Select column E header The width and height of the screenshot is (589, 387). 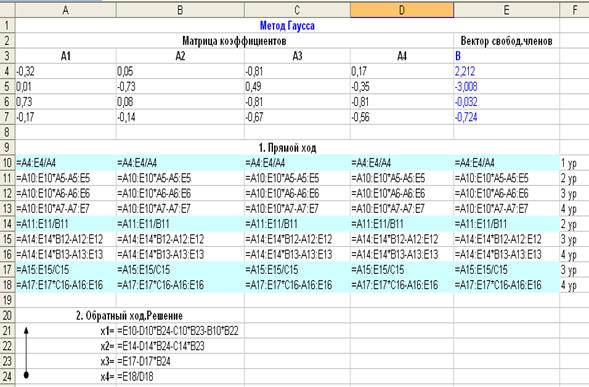(x=506, y=10)
